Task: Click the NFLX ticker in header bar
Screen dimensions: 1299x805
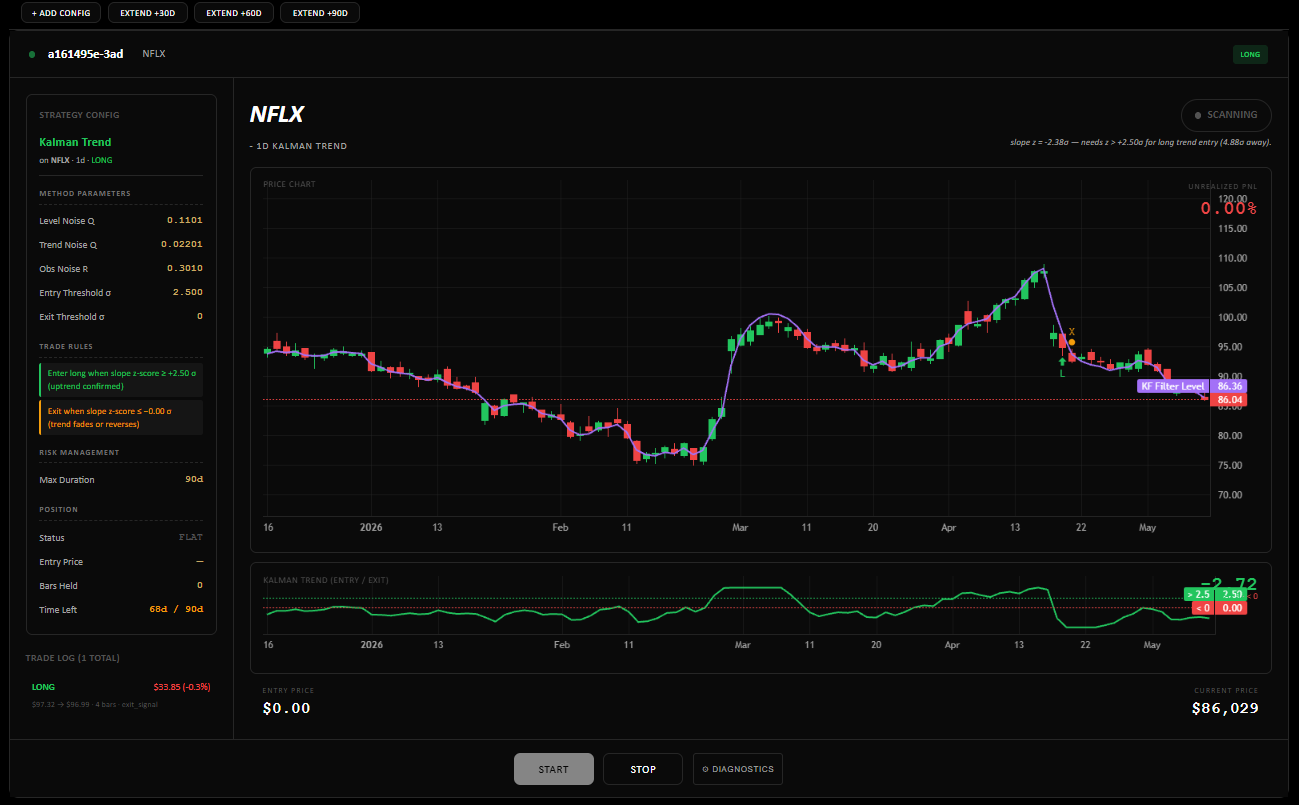Action: [154, 54]
